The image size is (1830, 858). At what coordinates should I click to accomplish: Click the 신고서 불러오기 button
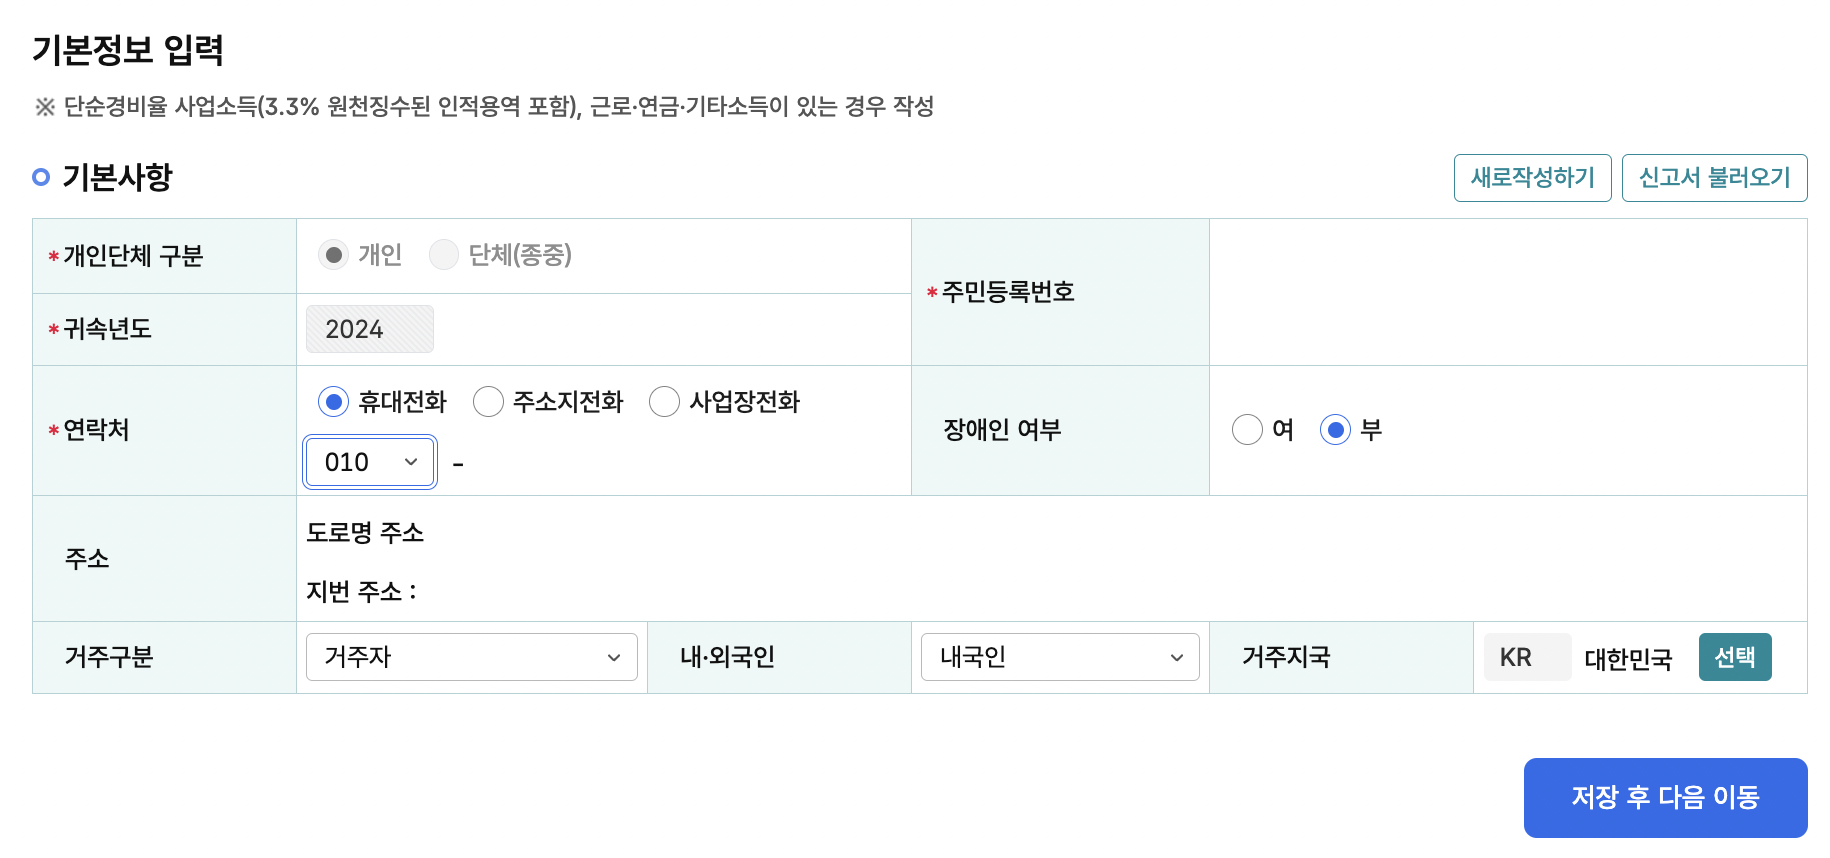point(1714,178)
